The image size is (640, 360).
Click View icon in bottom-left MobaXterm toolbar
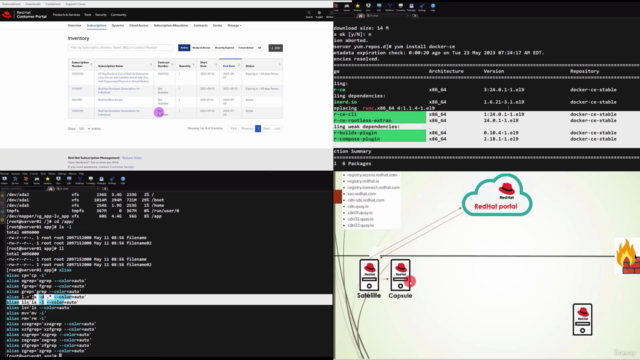[x=58, y=180]
